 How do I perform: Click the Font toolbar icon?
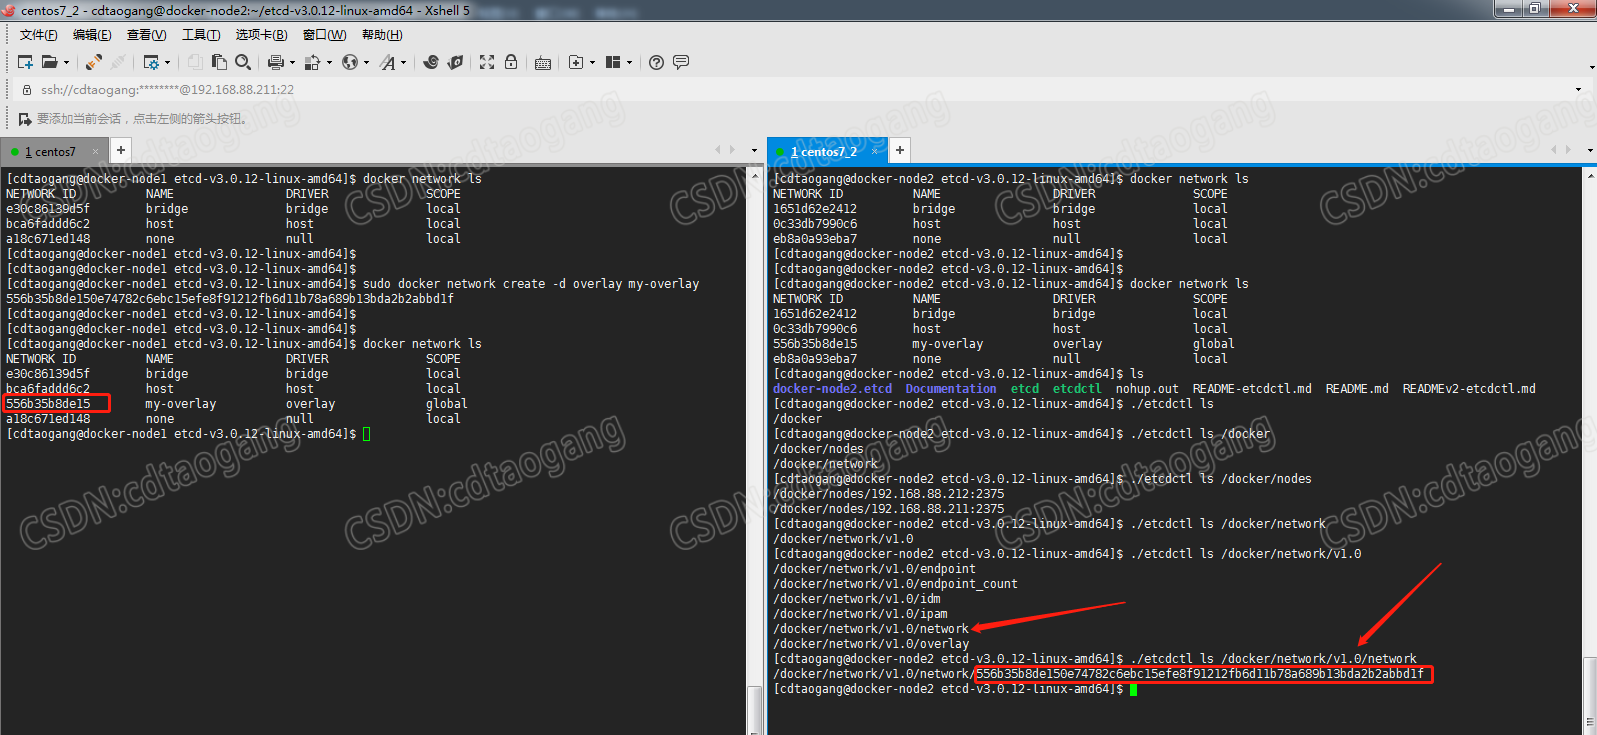(387, 62)
